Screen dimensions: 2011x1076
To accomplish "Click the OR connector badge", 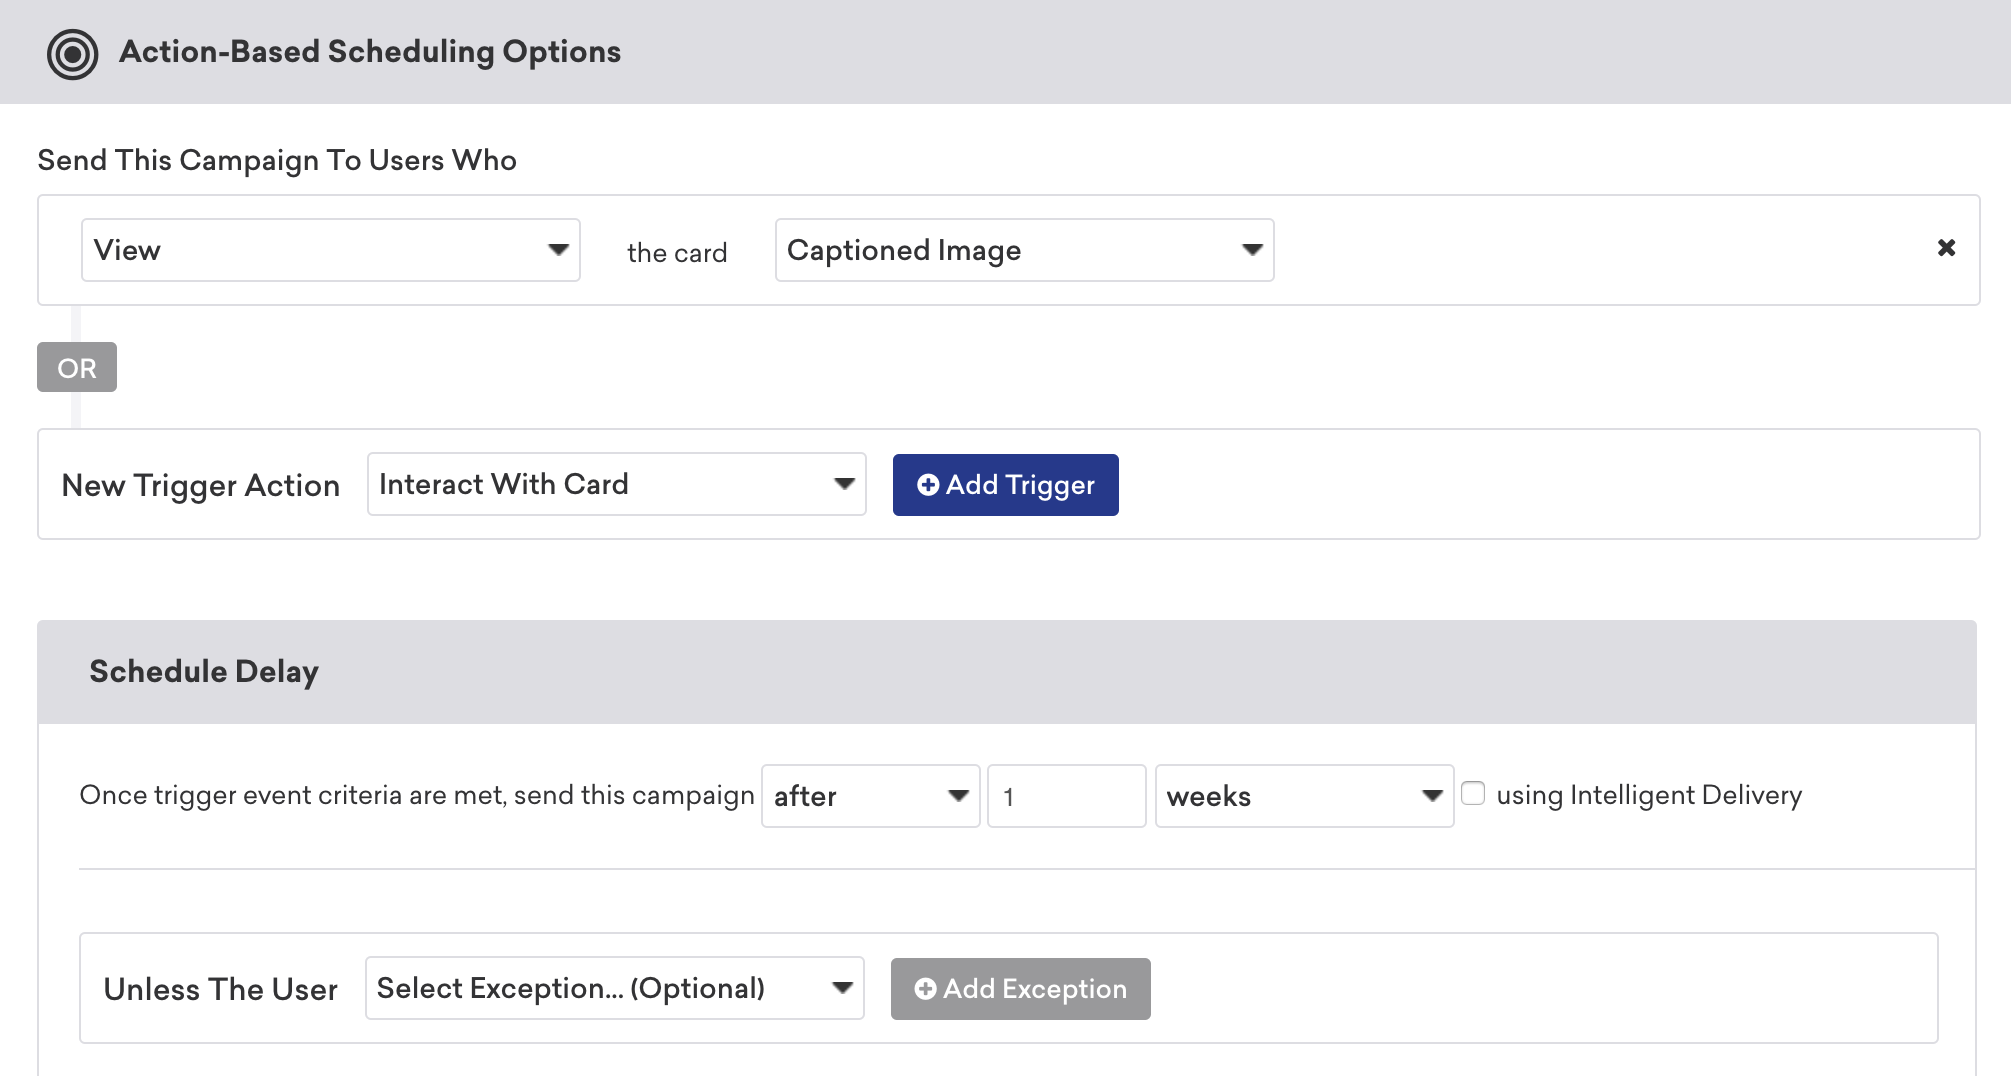I will pos(77,368).
